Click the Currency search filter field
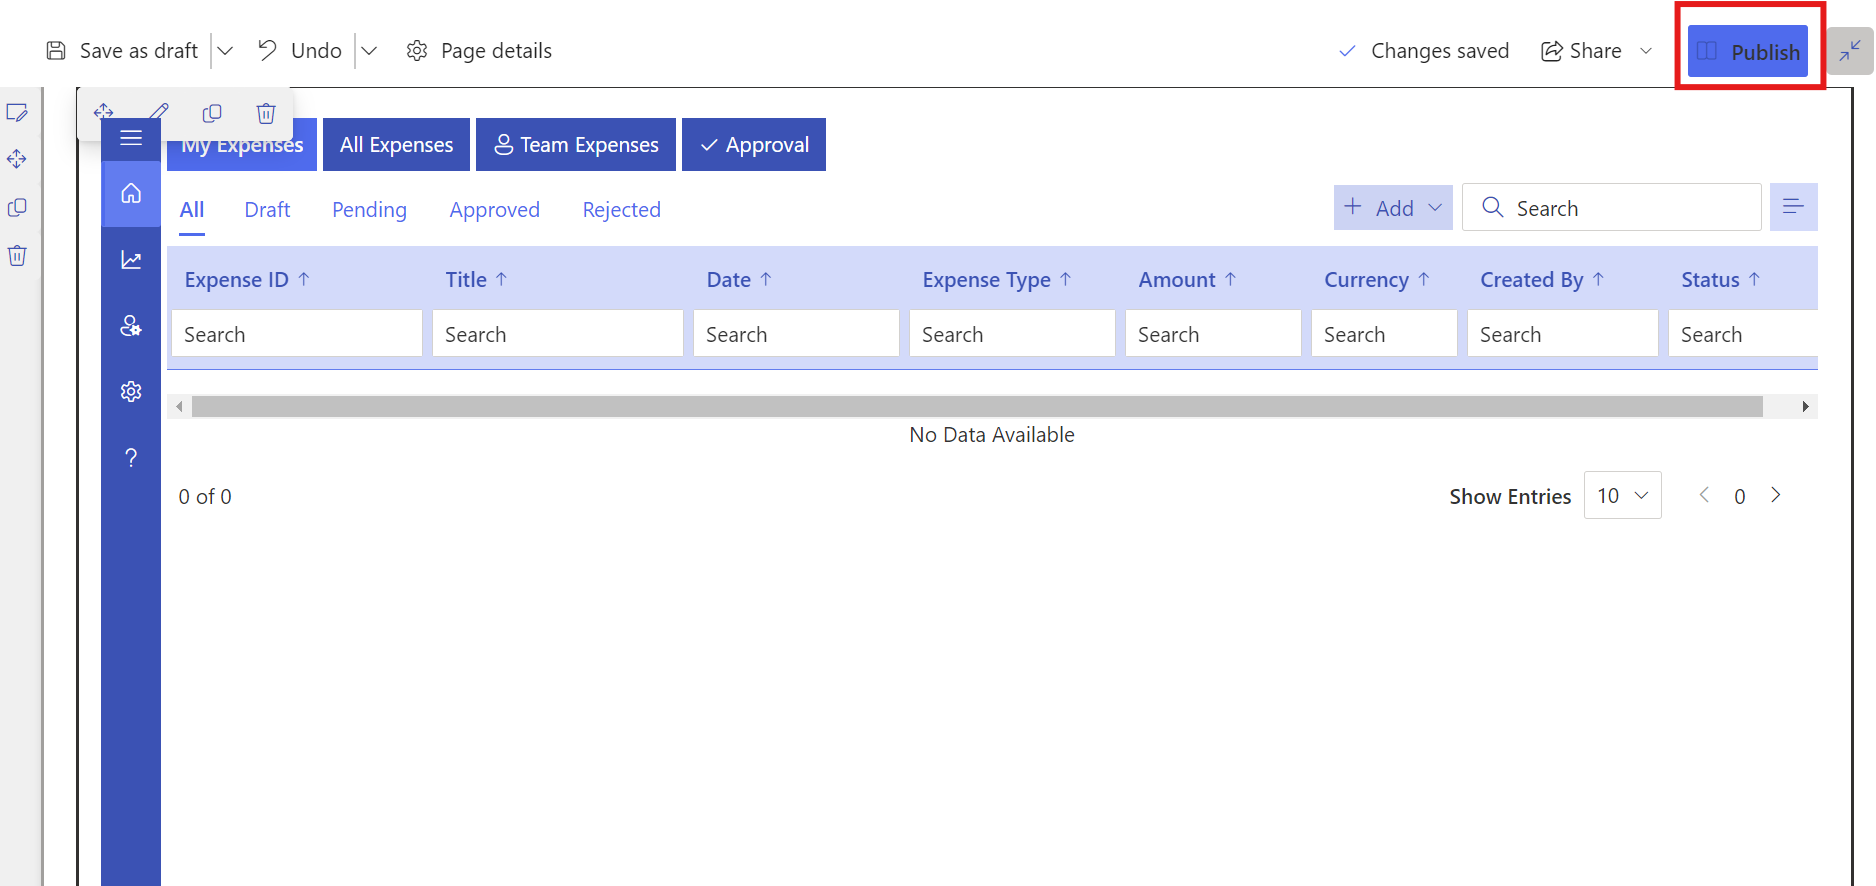Image resolution: width=1876 pixels, height=886 pixels. tap(1384, 334)
